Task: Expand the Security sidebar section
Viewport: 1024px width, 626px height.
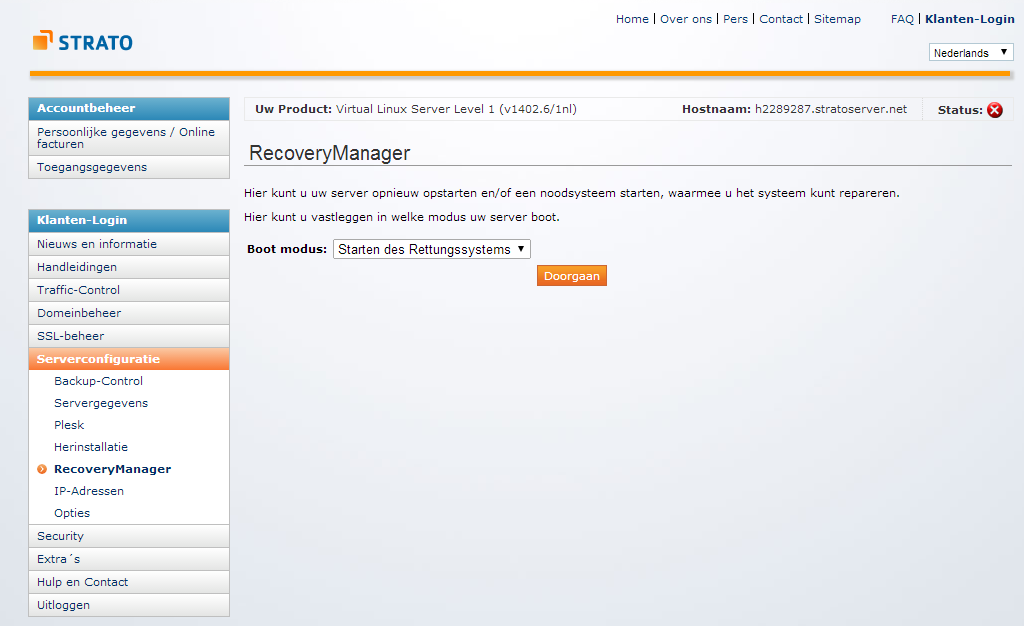Action: pyautogui.click(x=60, y=536)
